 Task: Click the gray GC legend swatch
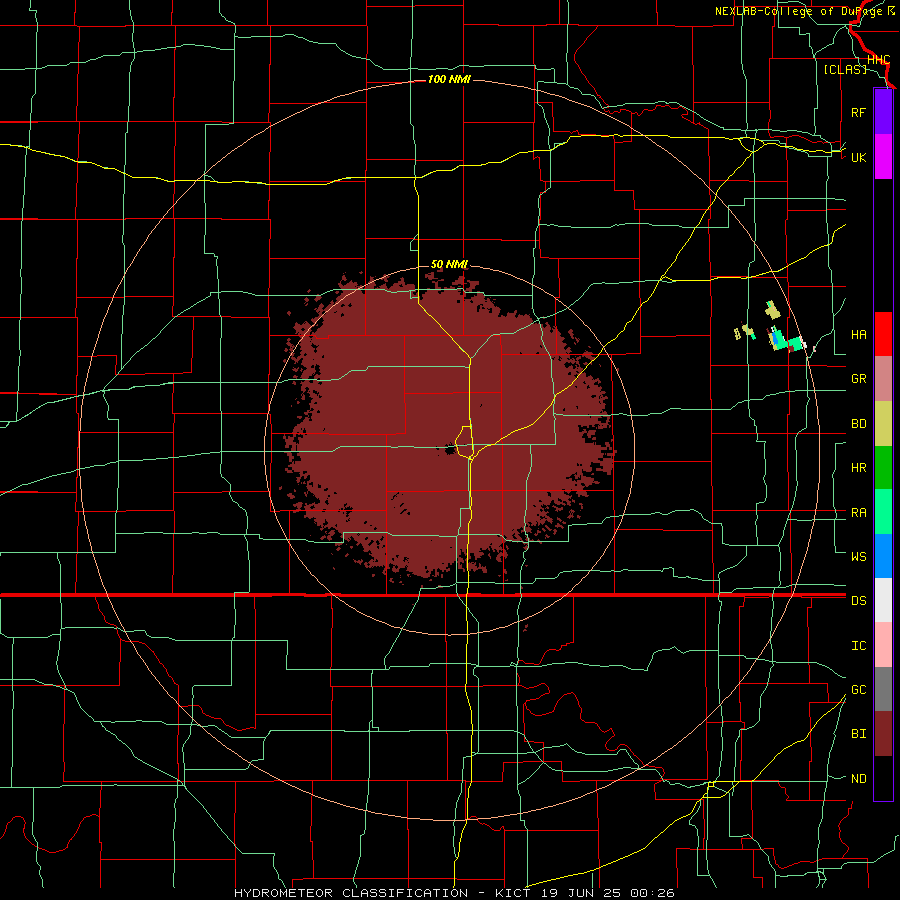tap(883, 689)
